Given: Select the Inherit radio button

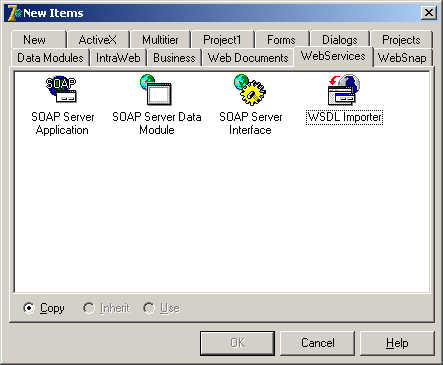Looking at the screenshot, I should pyautogui.click(x=89, y=308).
